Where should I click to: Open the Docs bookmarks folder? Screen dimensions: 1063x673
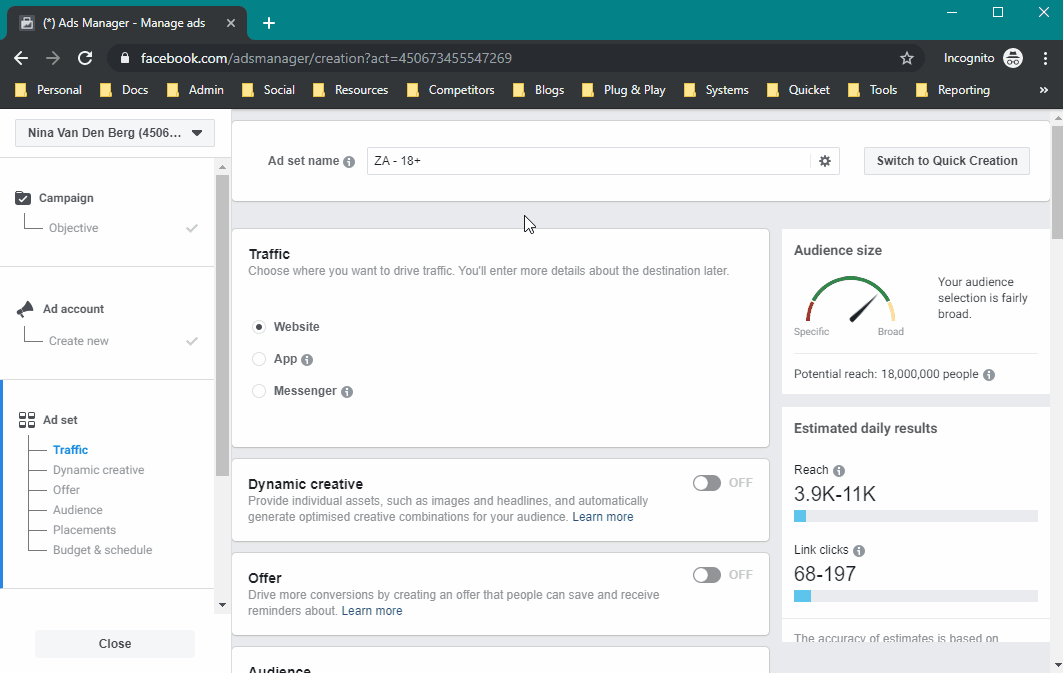[124, 89]
